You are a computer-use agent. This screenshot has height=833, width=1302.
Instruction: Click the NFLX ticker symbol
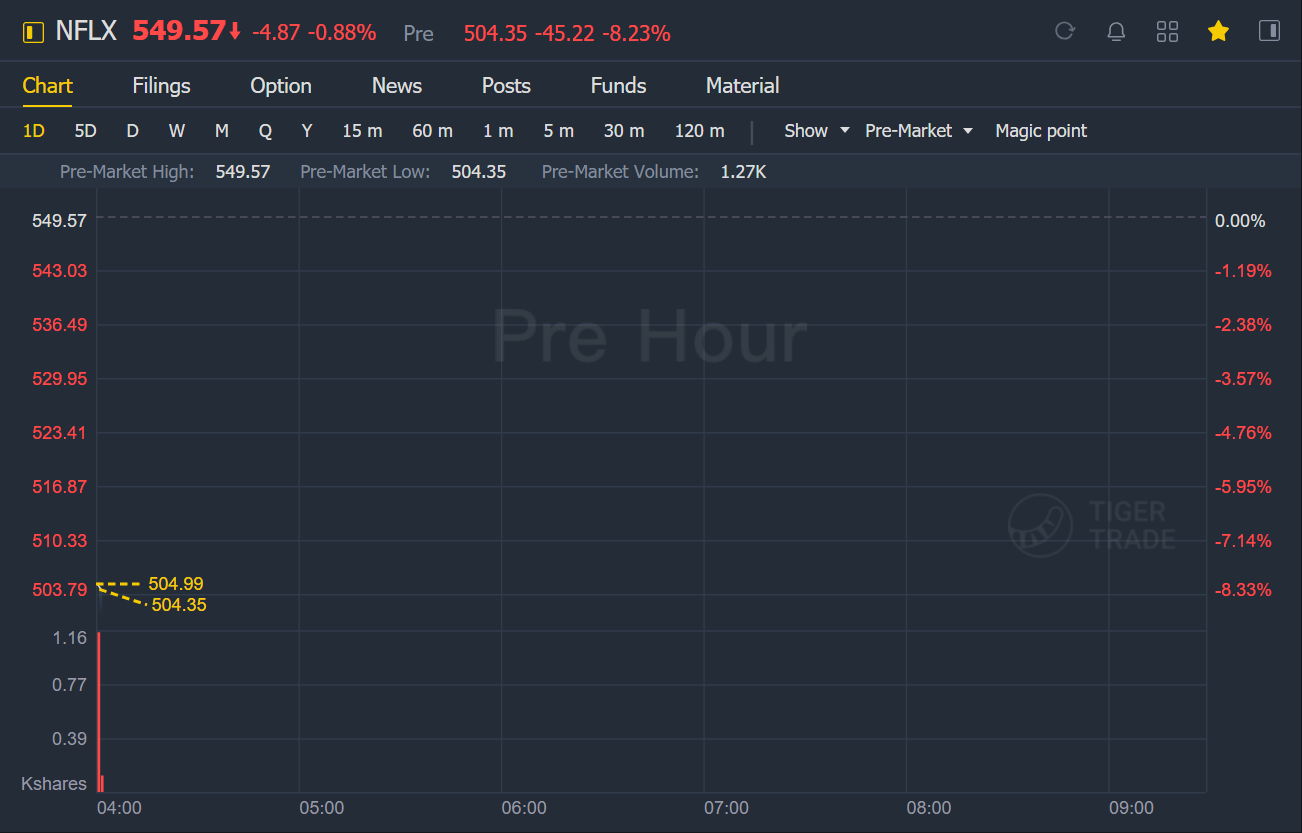[86, 32]
